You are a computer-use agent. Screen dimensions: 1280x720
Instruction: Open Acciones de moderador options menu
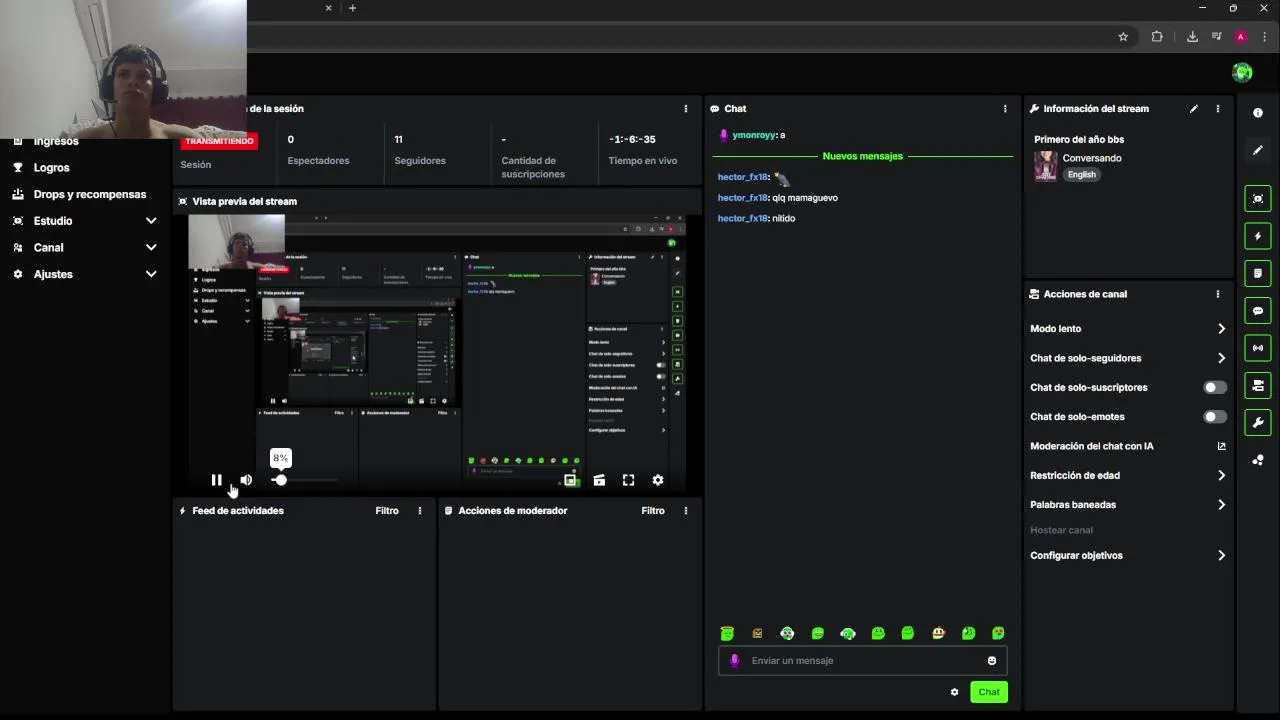coord(686,510)
